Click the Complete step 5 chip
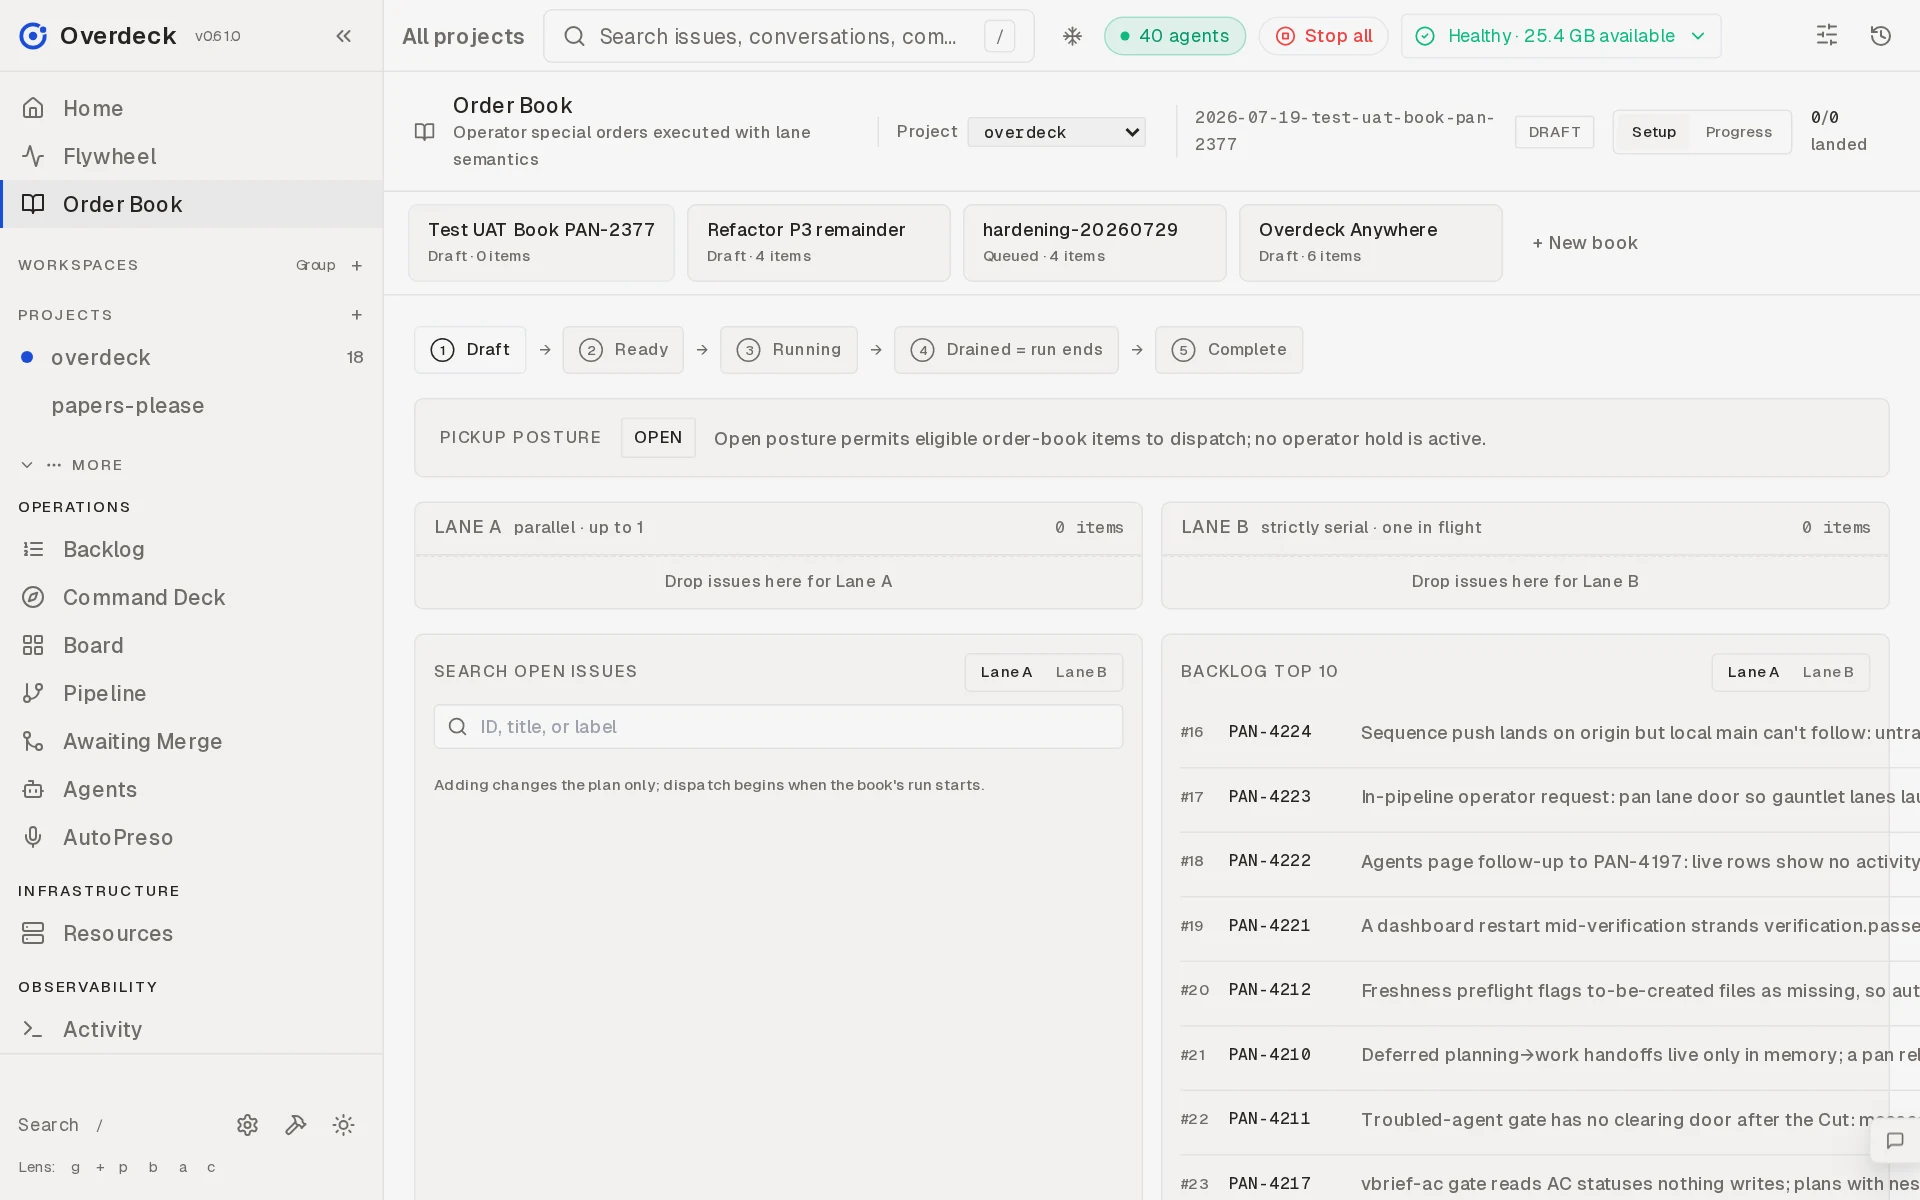The height and width of the screenshot is (1200, 1920). (1229, 350)
